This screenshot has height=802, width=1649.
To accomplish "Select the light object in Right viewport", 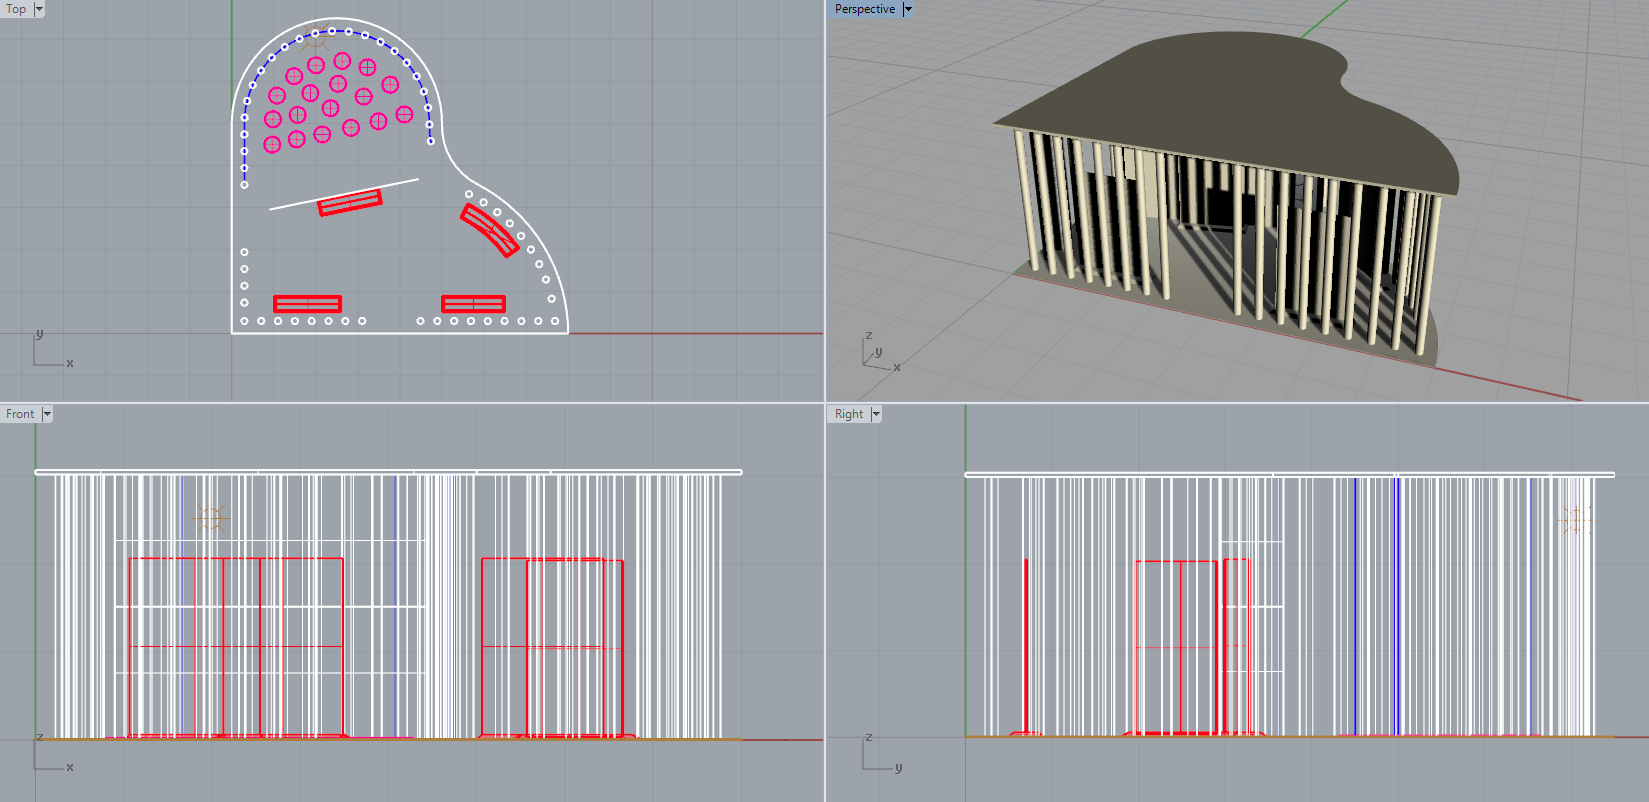I will (1575, 519).
